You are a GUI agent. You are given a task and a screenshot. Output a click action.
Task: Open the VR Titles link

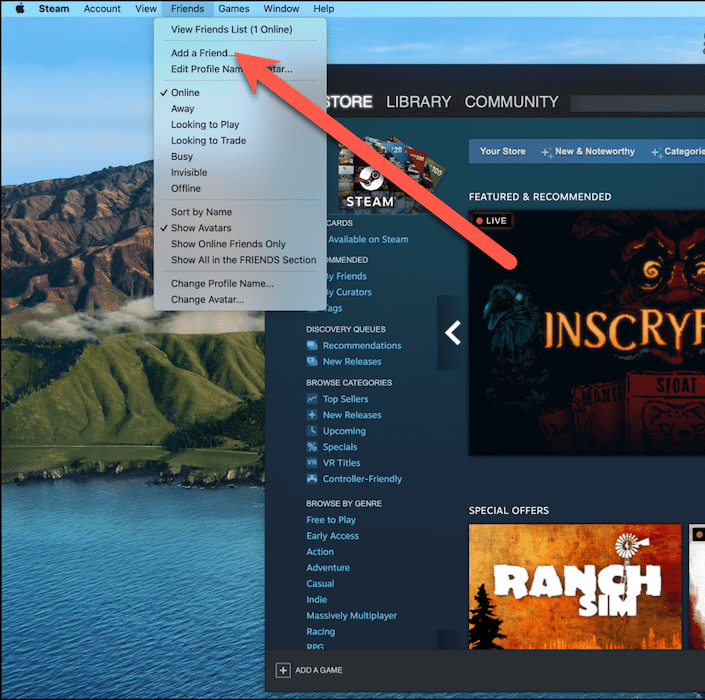pyautogui.click(x=341, y=463)
